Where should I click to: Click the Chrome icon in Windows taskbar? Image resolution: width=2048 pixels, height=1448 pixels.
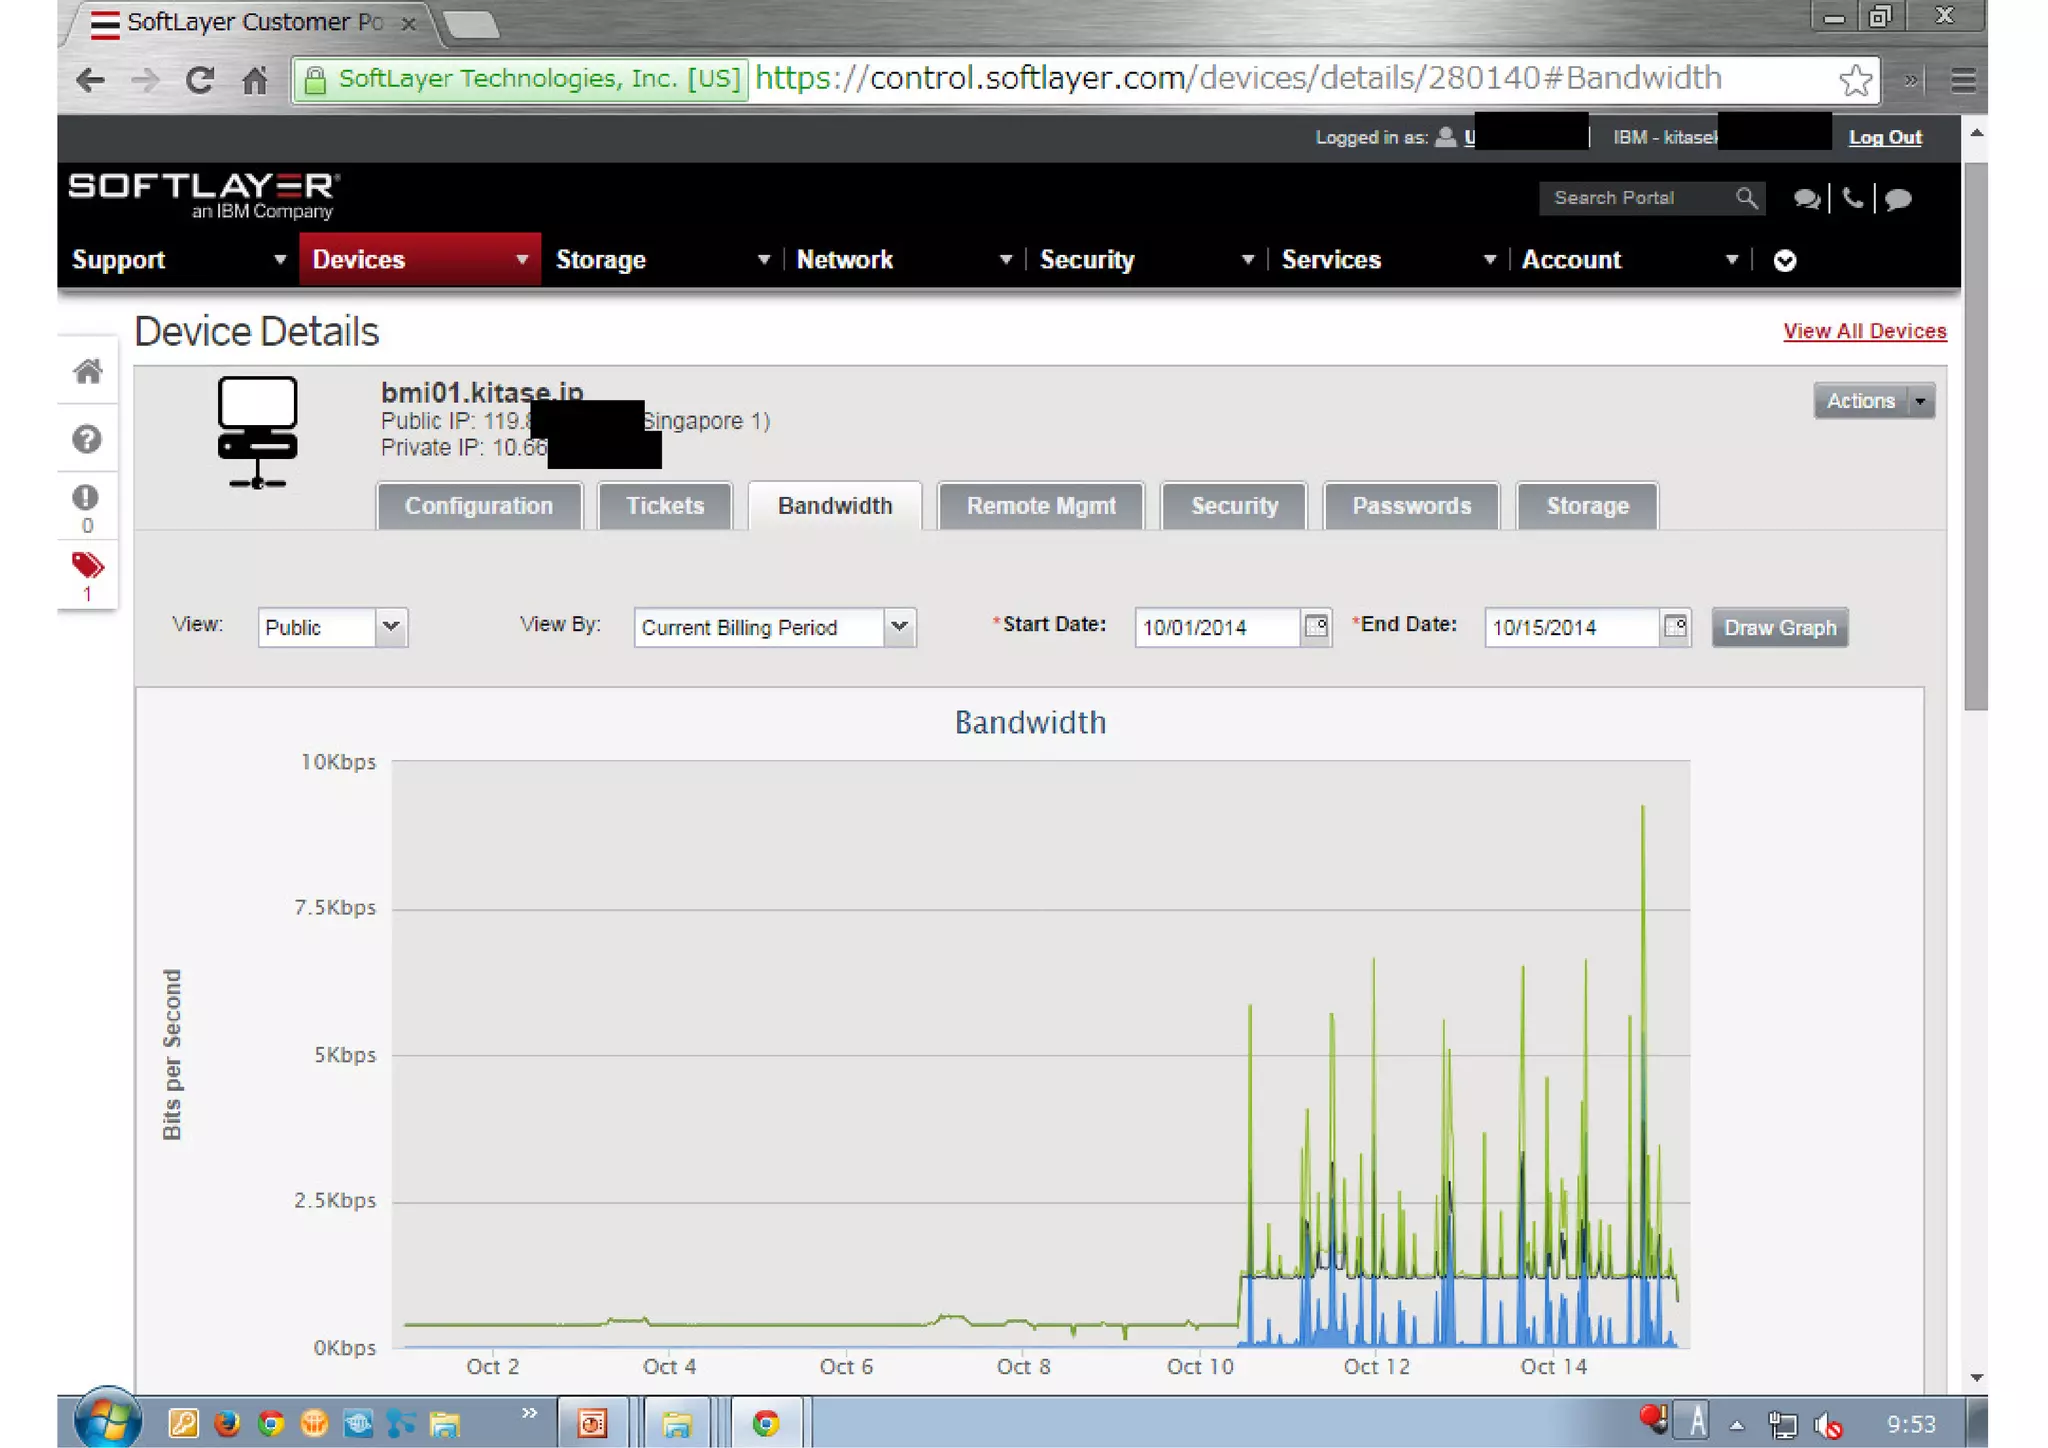[766, 1423]
